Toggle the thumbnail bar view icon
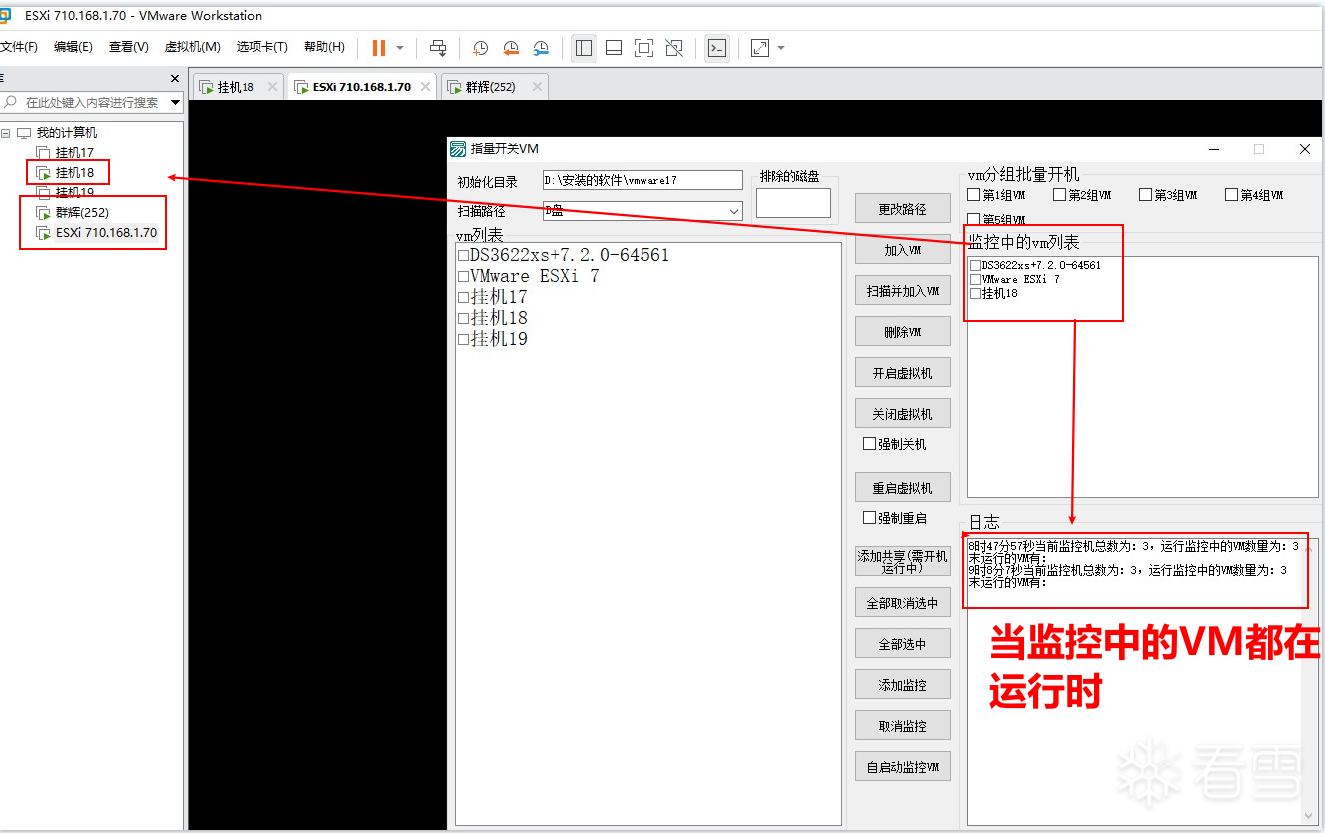The height and width of the screenshot is (833, 1325). tap(614, 48)
